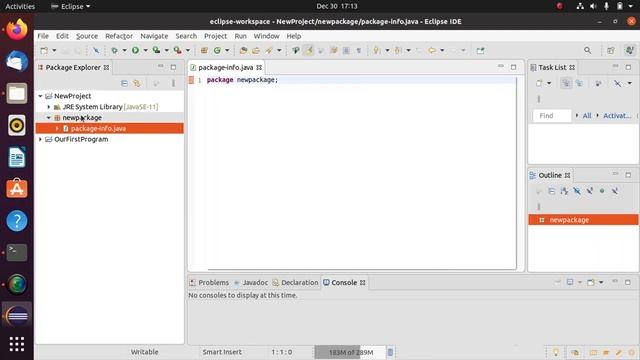
Task: Collapse the NewProject tree node
Action: (40, 96)
